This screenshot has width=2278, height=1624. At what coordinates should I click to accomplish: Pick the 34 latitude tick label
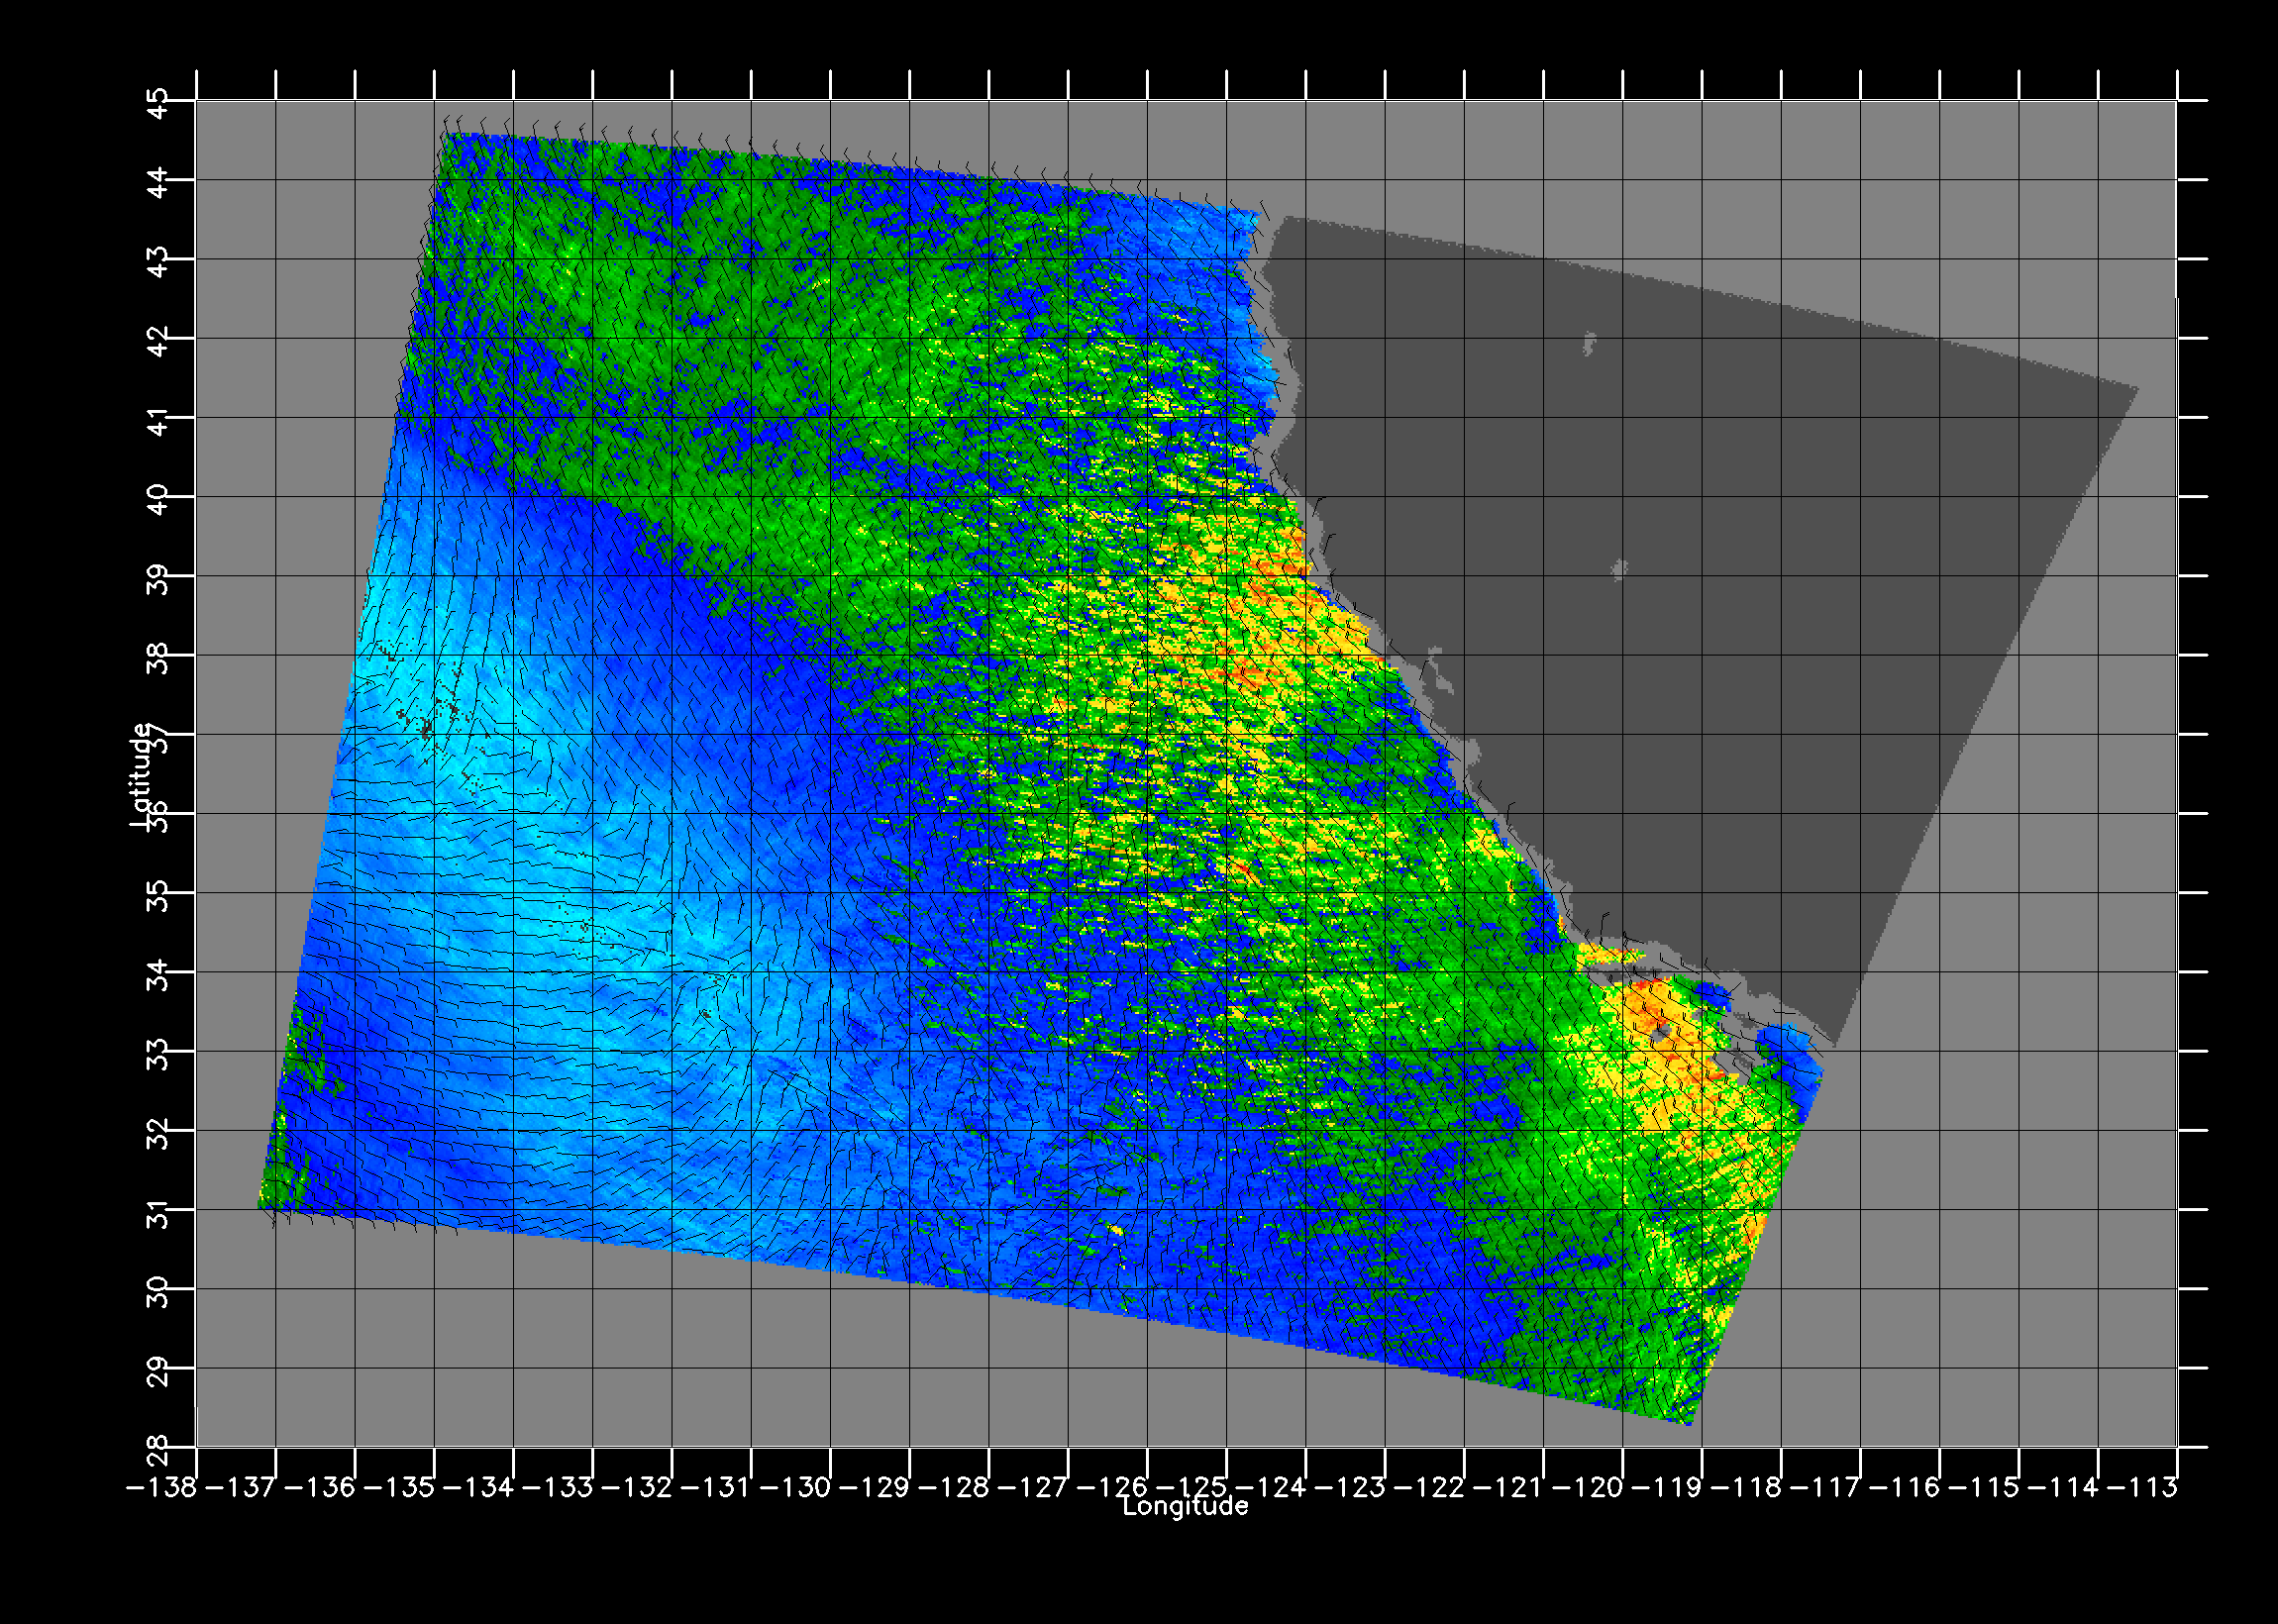pyautogui.click(x=158, y=975)
